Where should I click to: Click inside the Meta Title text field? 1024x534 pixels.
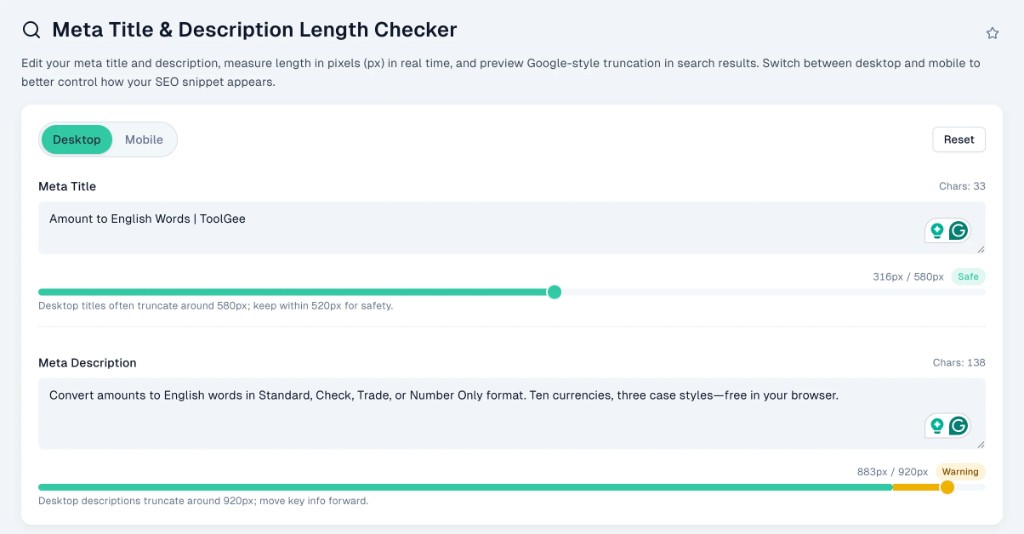pyautogui.click(x=511, y=228)
